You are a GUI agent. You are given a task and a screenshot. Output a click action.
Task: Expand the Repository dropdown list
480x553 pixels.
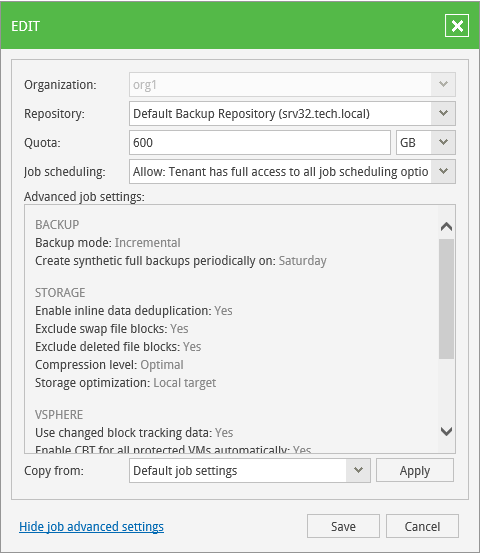[x=443, y=114]
